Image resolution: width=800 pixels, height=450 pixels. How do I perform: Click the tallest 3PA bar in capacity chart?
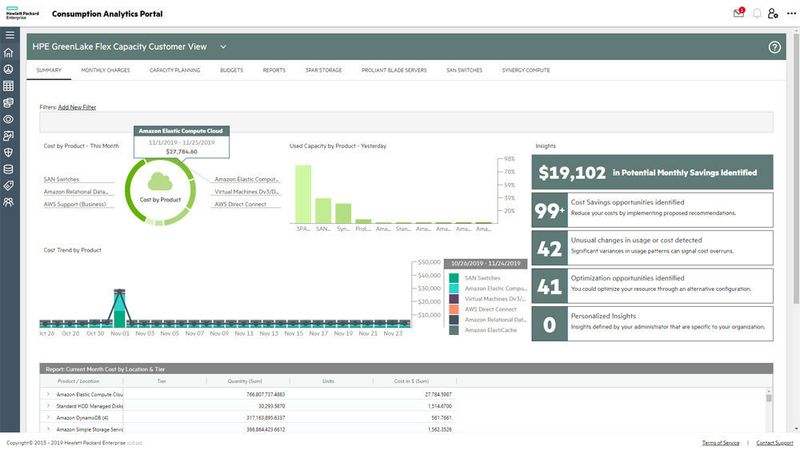[303, 194]
